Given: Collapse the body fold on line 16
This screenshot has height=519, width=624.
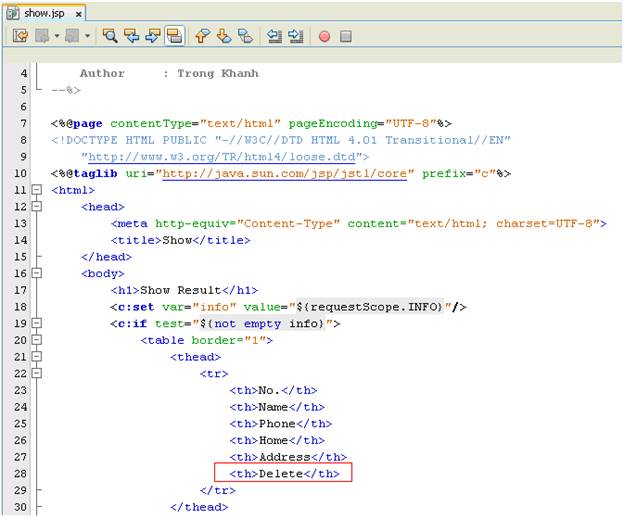Looking at the screenshot, I should point(37,273).
